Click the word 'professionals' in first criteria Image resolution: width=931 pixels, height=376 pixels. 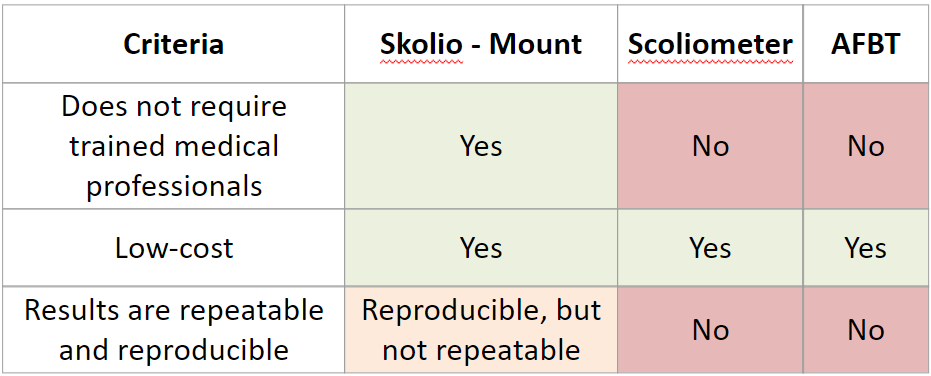click(x=174, y=187)
